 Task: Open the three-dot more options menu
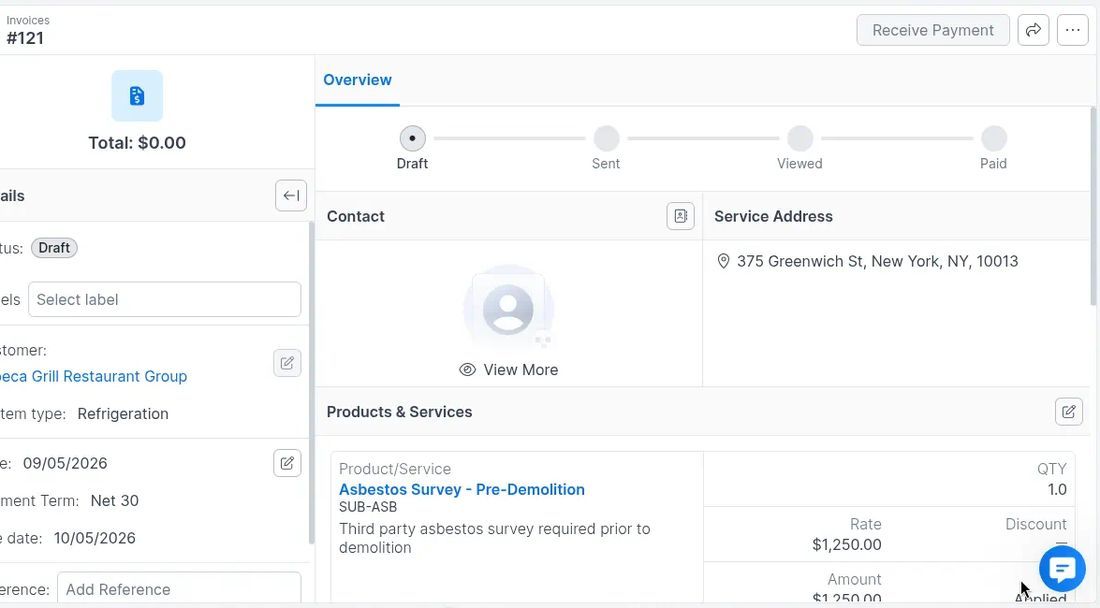(1073, 30)
